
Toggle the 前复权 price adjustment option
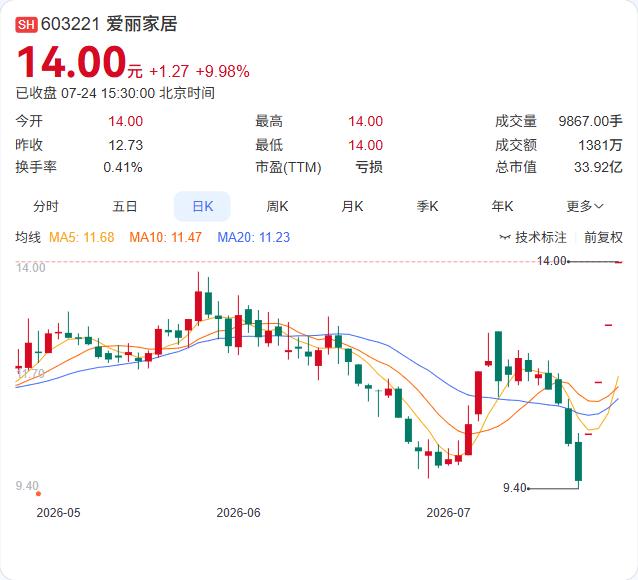pyautogui.click(x=603, y=237)
